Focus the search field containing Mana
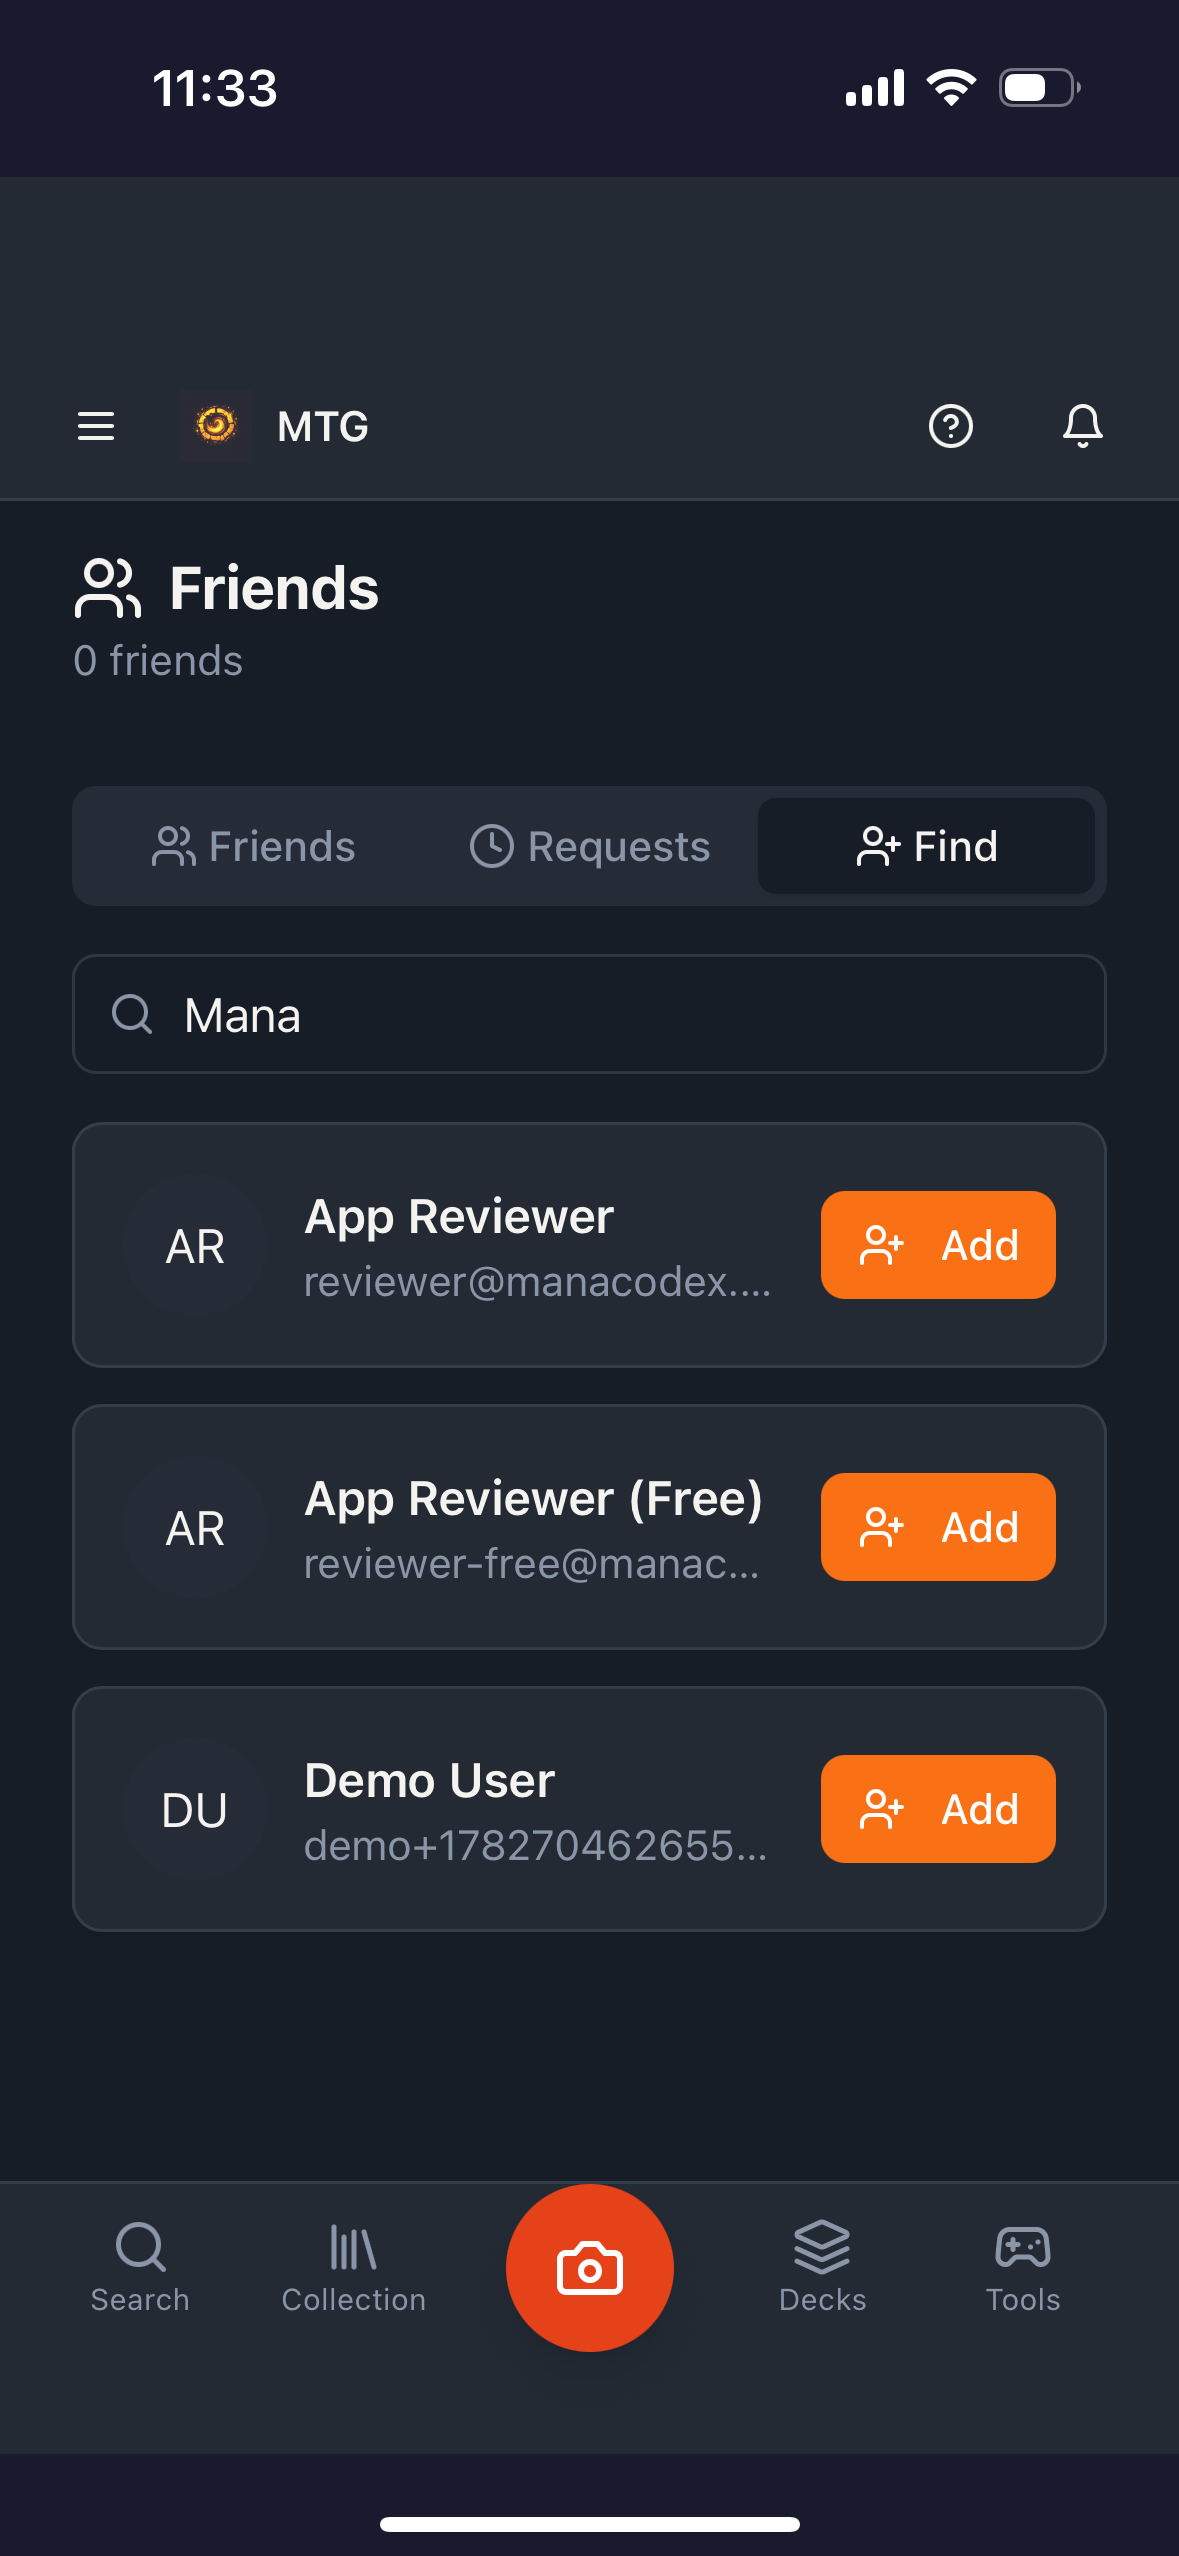This screenshot has width=1179, height=2556. [589, 1014]
